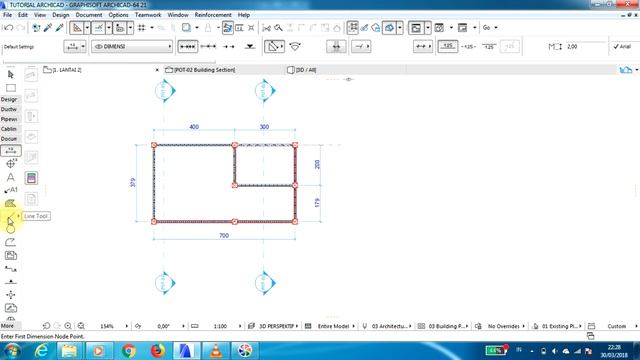Open the Document menu
640x360 pixels.
point(89,15)
